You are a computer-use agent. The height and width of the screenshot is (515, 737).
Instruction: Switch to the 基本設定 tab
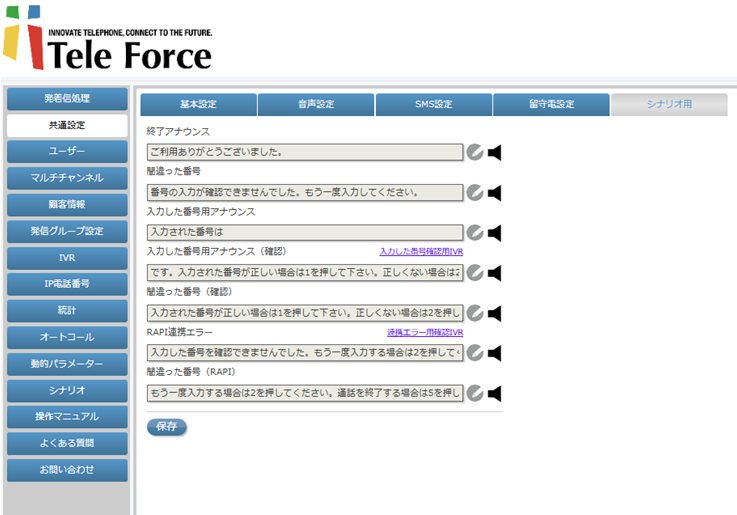point(198,105)
